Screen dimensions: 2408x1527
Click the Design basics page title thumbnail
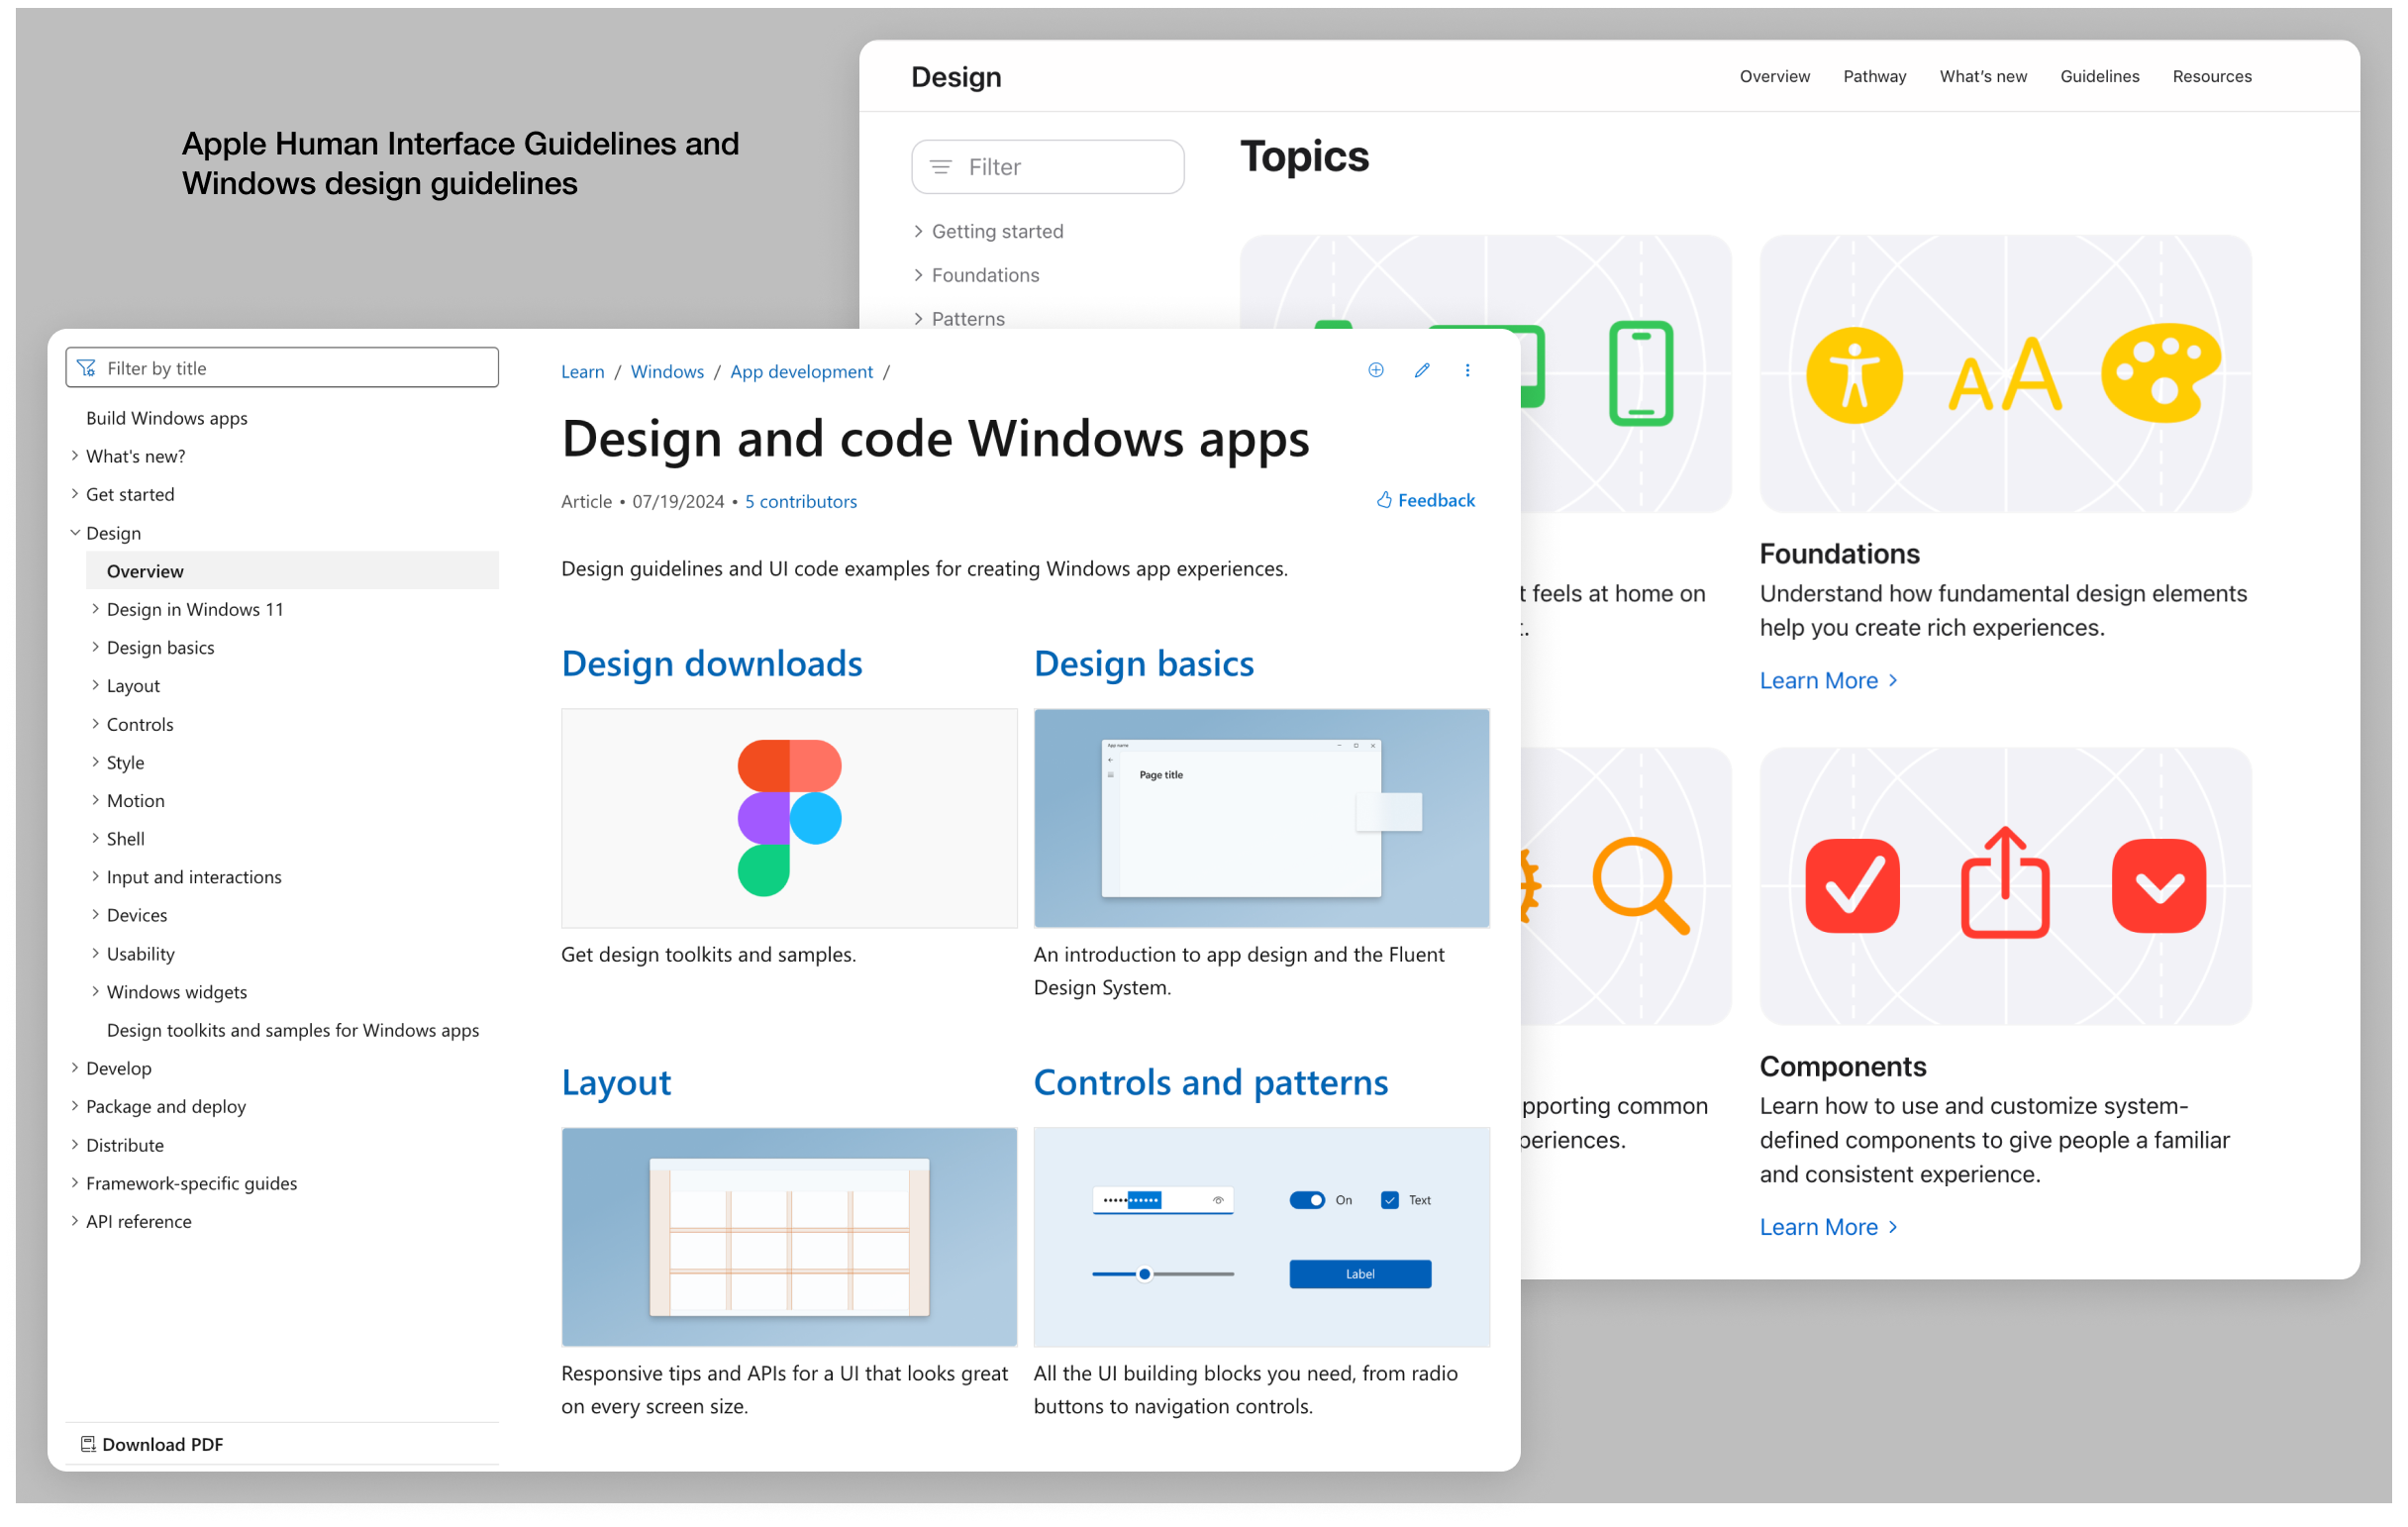click(x=1261, y=818)
